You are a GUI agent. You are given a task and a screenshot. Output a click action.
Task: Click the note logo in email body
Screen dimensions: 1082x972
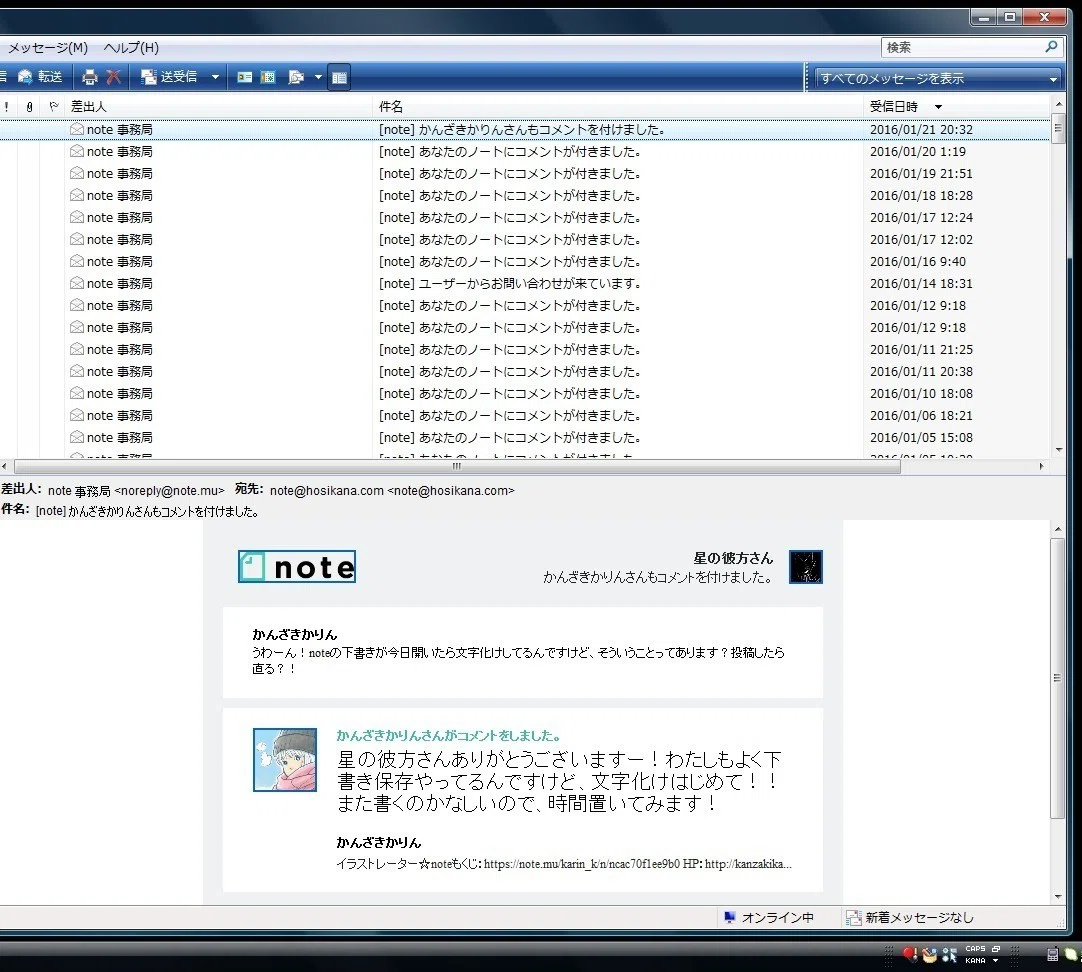coord(297,566)
